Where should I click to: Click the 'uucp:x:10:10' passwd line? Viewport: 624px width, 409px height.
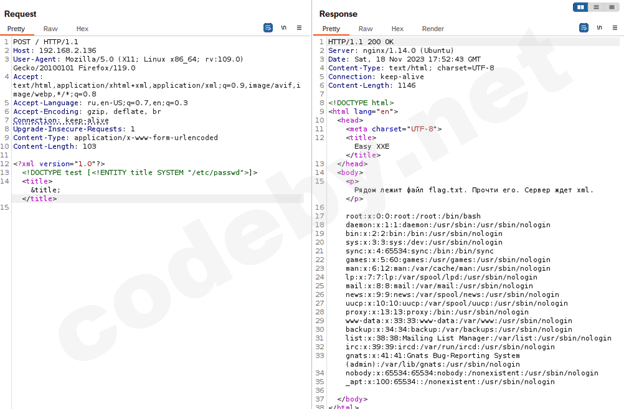coord(457,304)
